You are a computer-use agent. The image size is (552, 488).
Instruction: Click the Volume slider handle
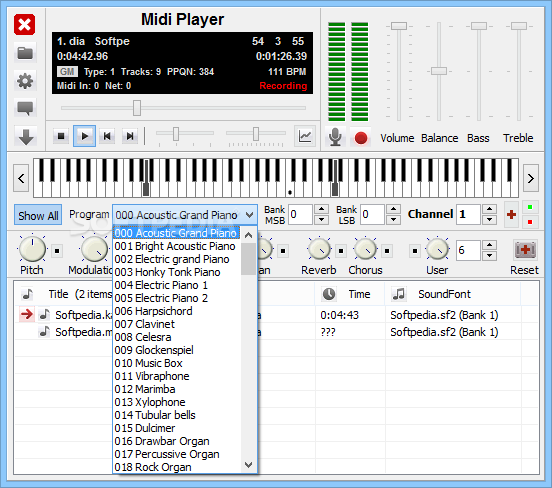[x=399, y=26]
